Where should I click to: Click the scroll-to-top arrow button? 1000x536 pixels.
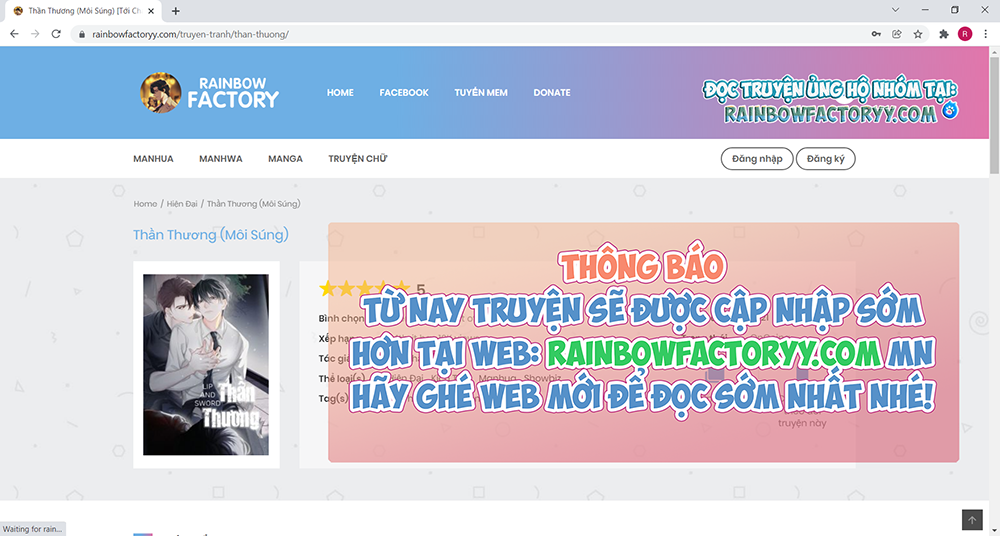coord(972,520)
